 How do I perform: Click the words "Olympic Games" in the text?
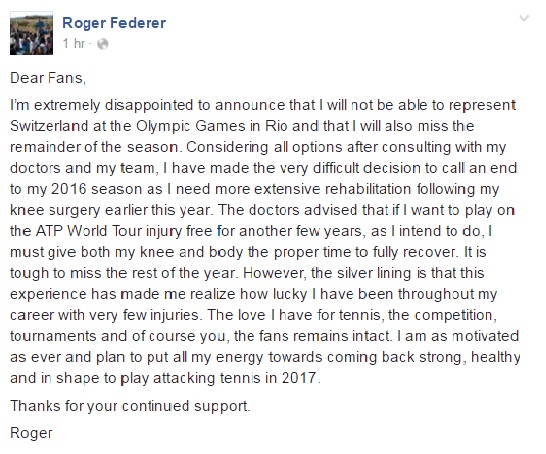click(191, 126)
